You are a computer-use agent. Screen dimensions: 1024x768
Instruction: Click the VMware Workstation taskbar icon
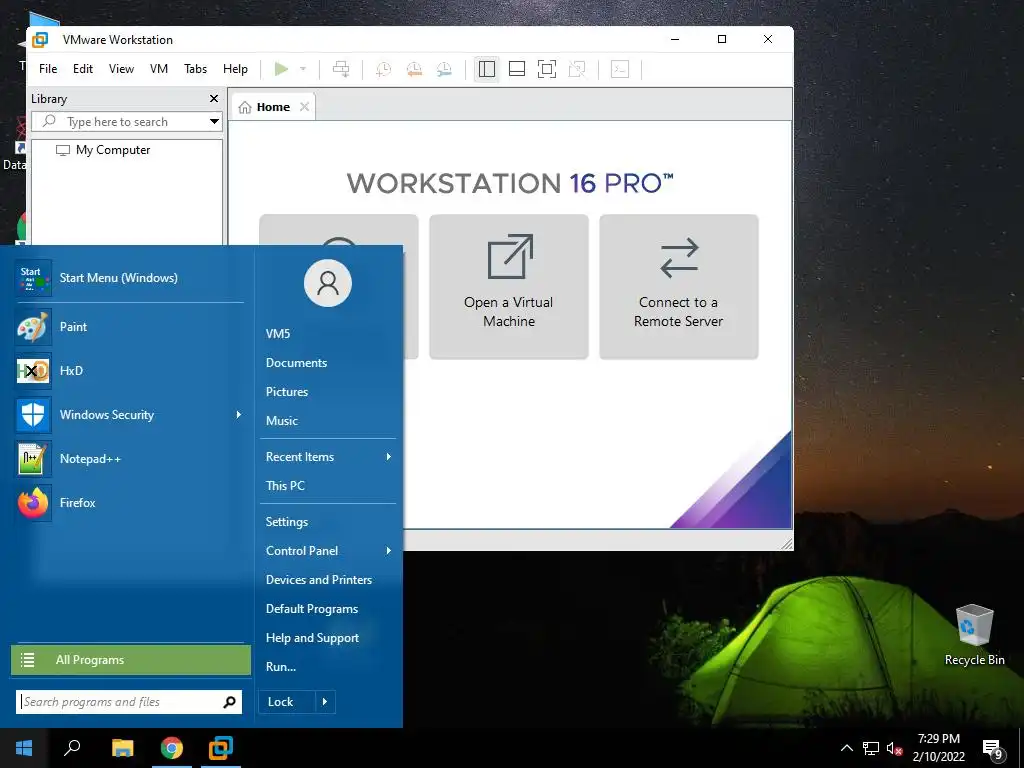tap(221, 748)
